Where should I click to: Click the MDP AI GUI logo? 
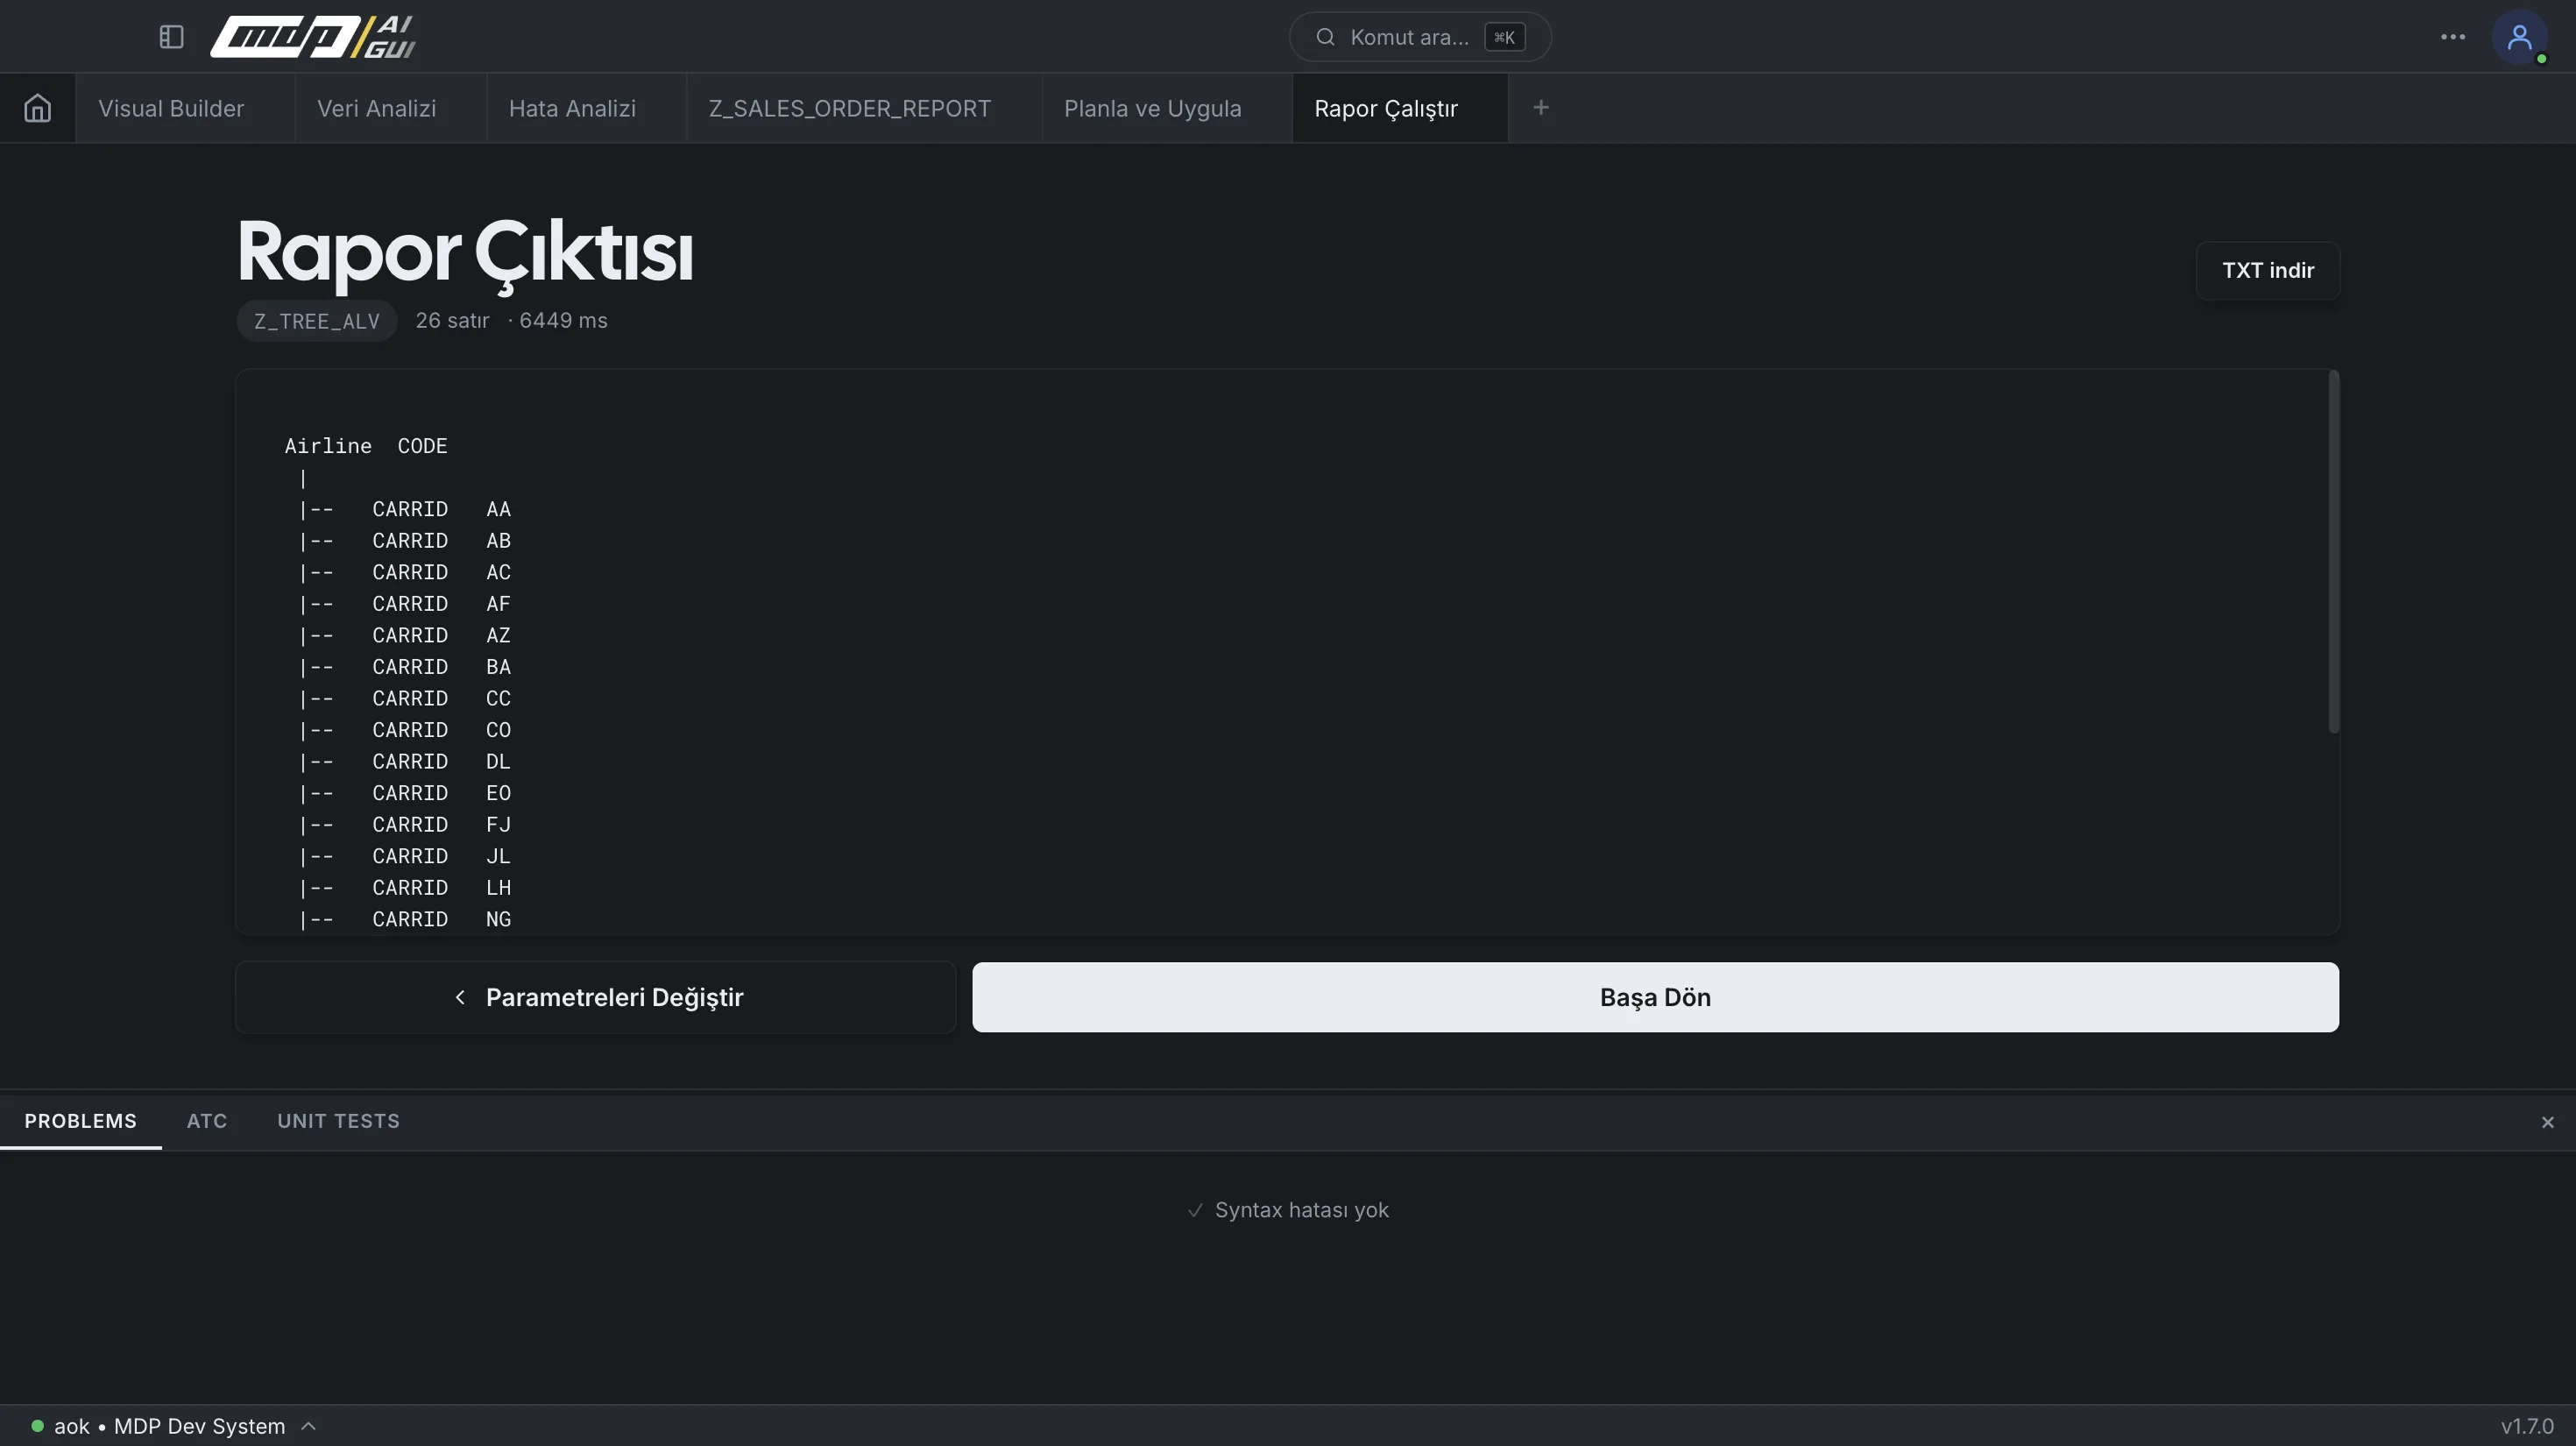[x=313, y=37]
